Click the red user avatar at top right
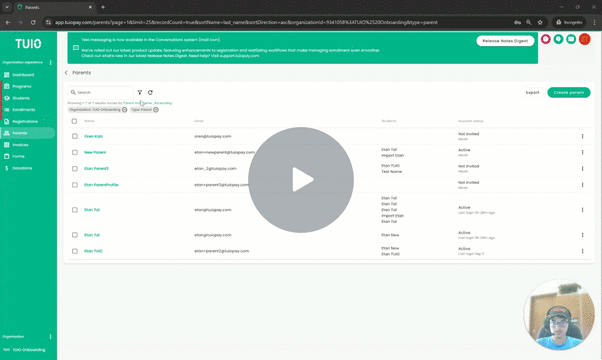602x360 pixels. (584, 39)
